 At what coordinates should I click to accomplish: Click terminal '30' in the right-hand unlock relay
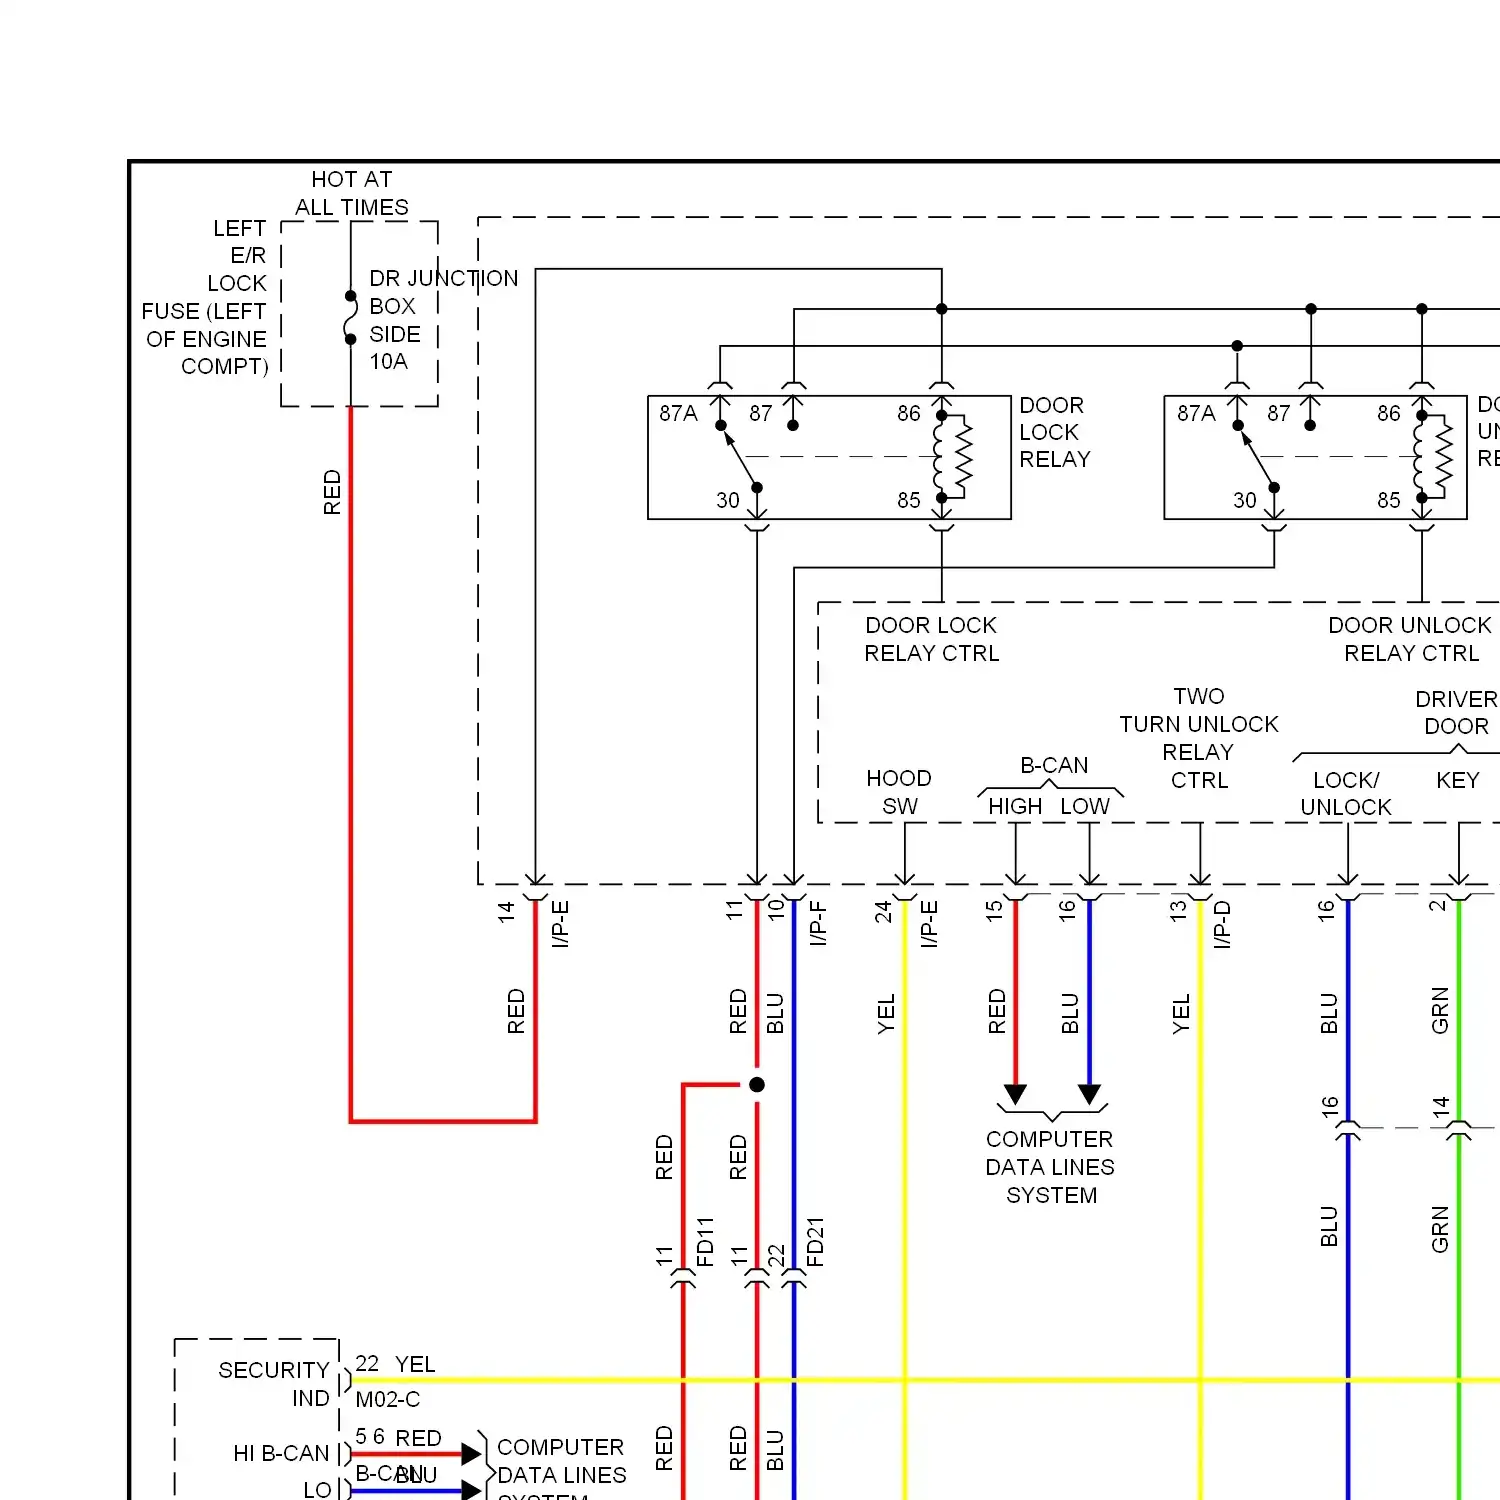[x=1244, y=500]
